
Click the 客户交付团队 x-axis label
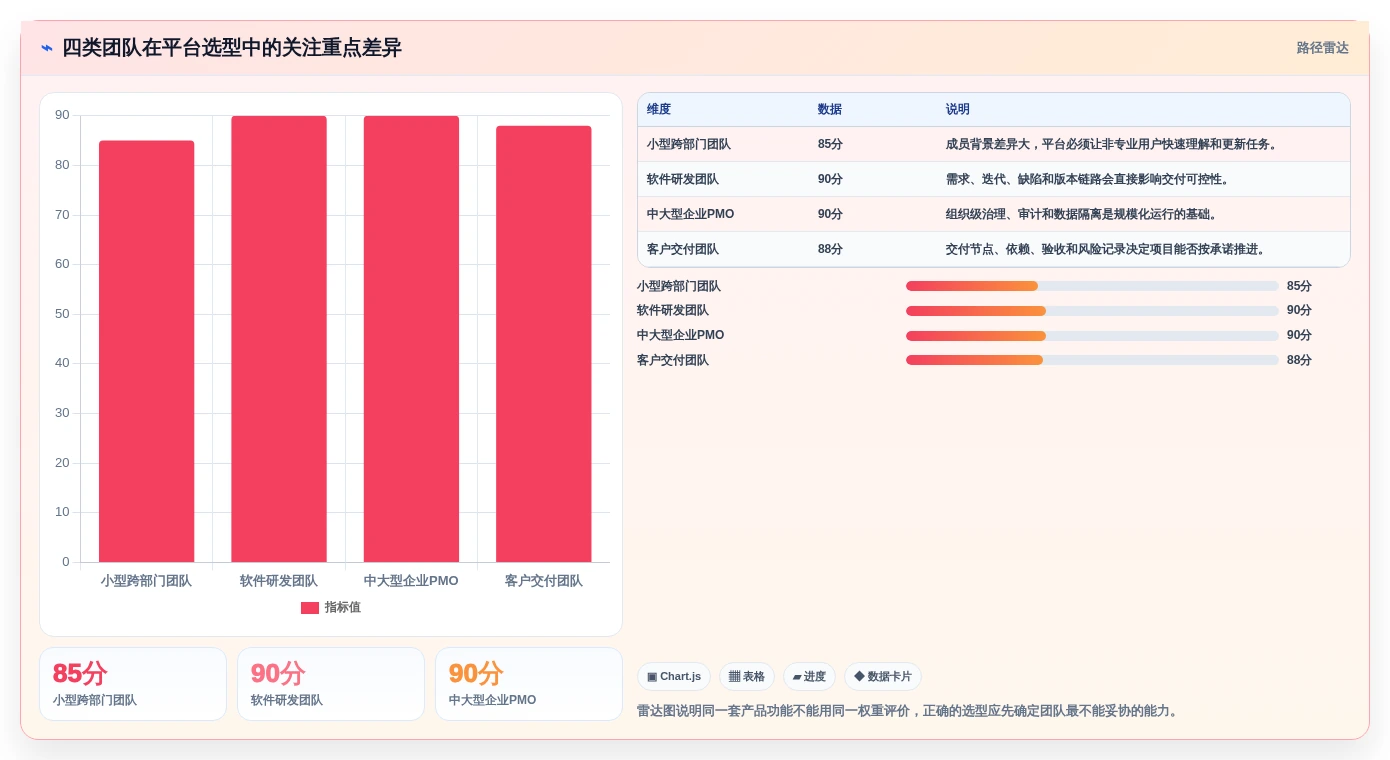544,581
